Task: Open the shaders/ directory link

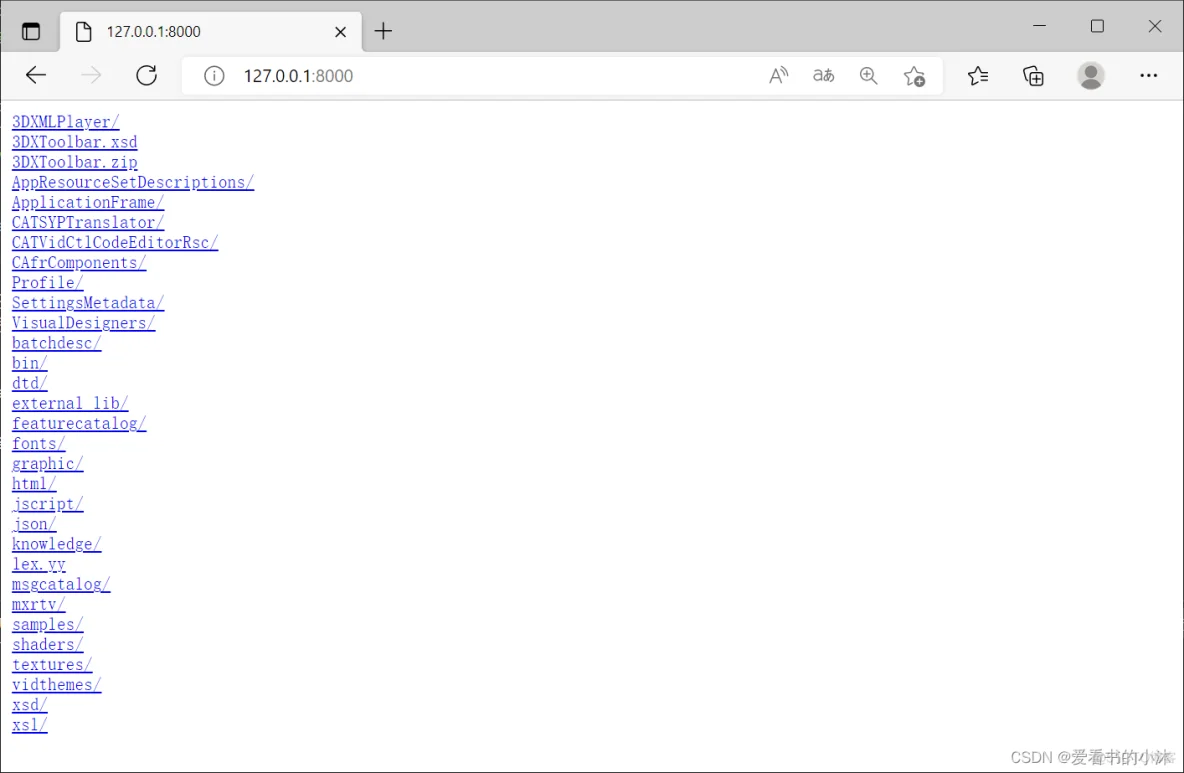Action: pyautogui.click(x=48, y=645)
